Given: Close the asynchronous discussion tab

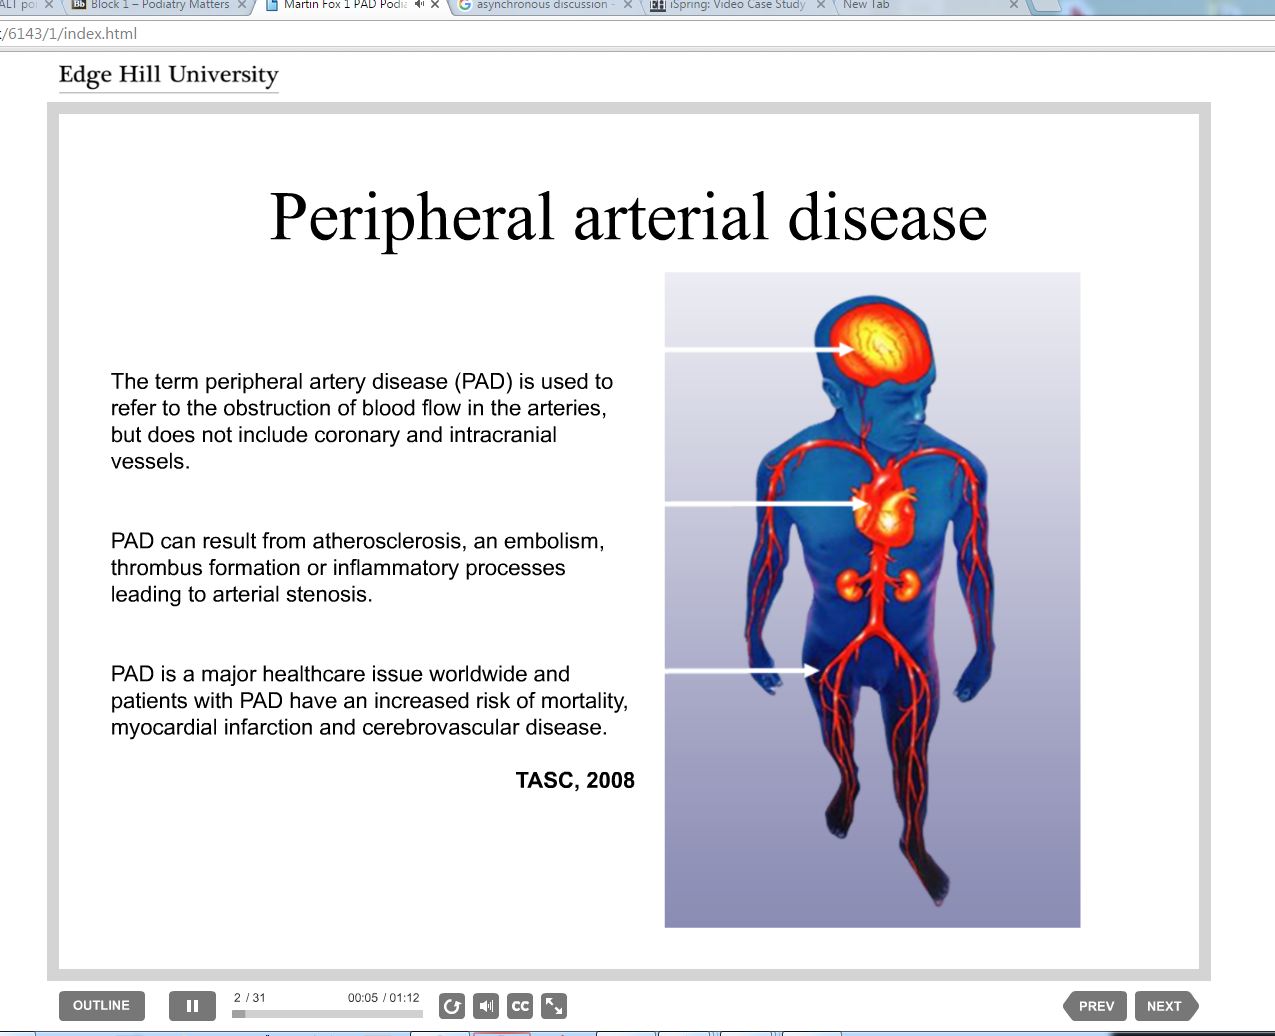Looking at the screenshot, I should (627, 5).
